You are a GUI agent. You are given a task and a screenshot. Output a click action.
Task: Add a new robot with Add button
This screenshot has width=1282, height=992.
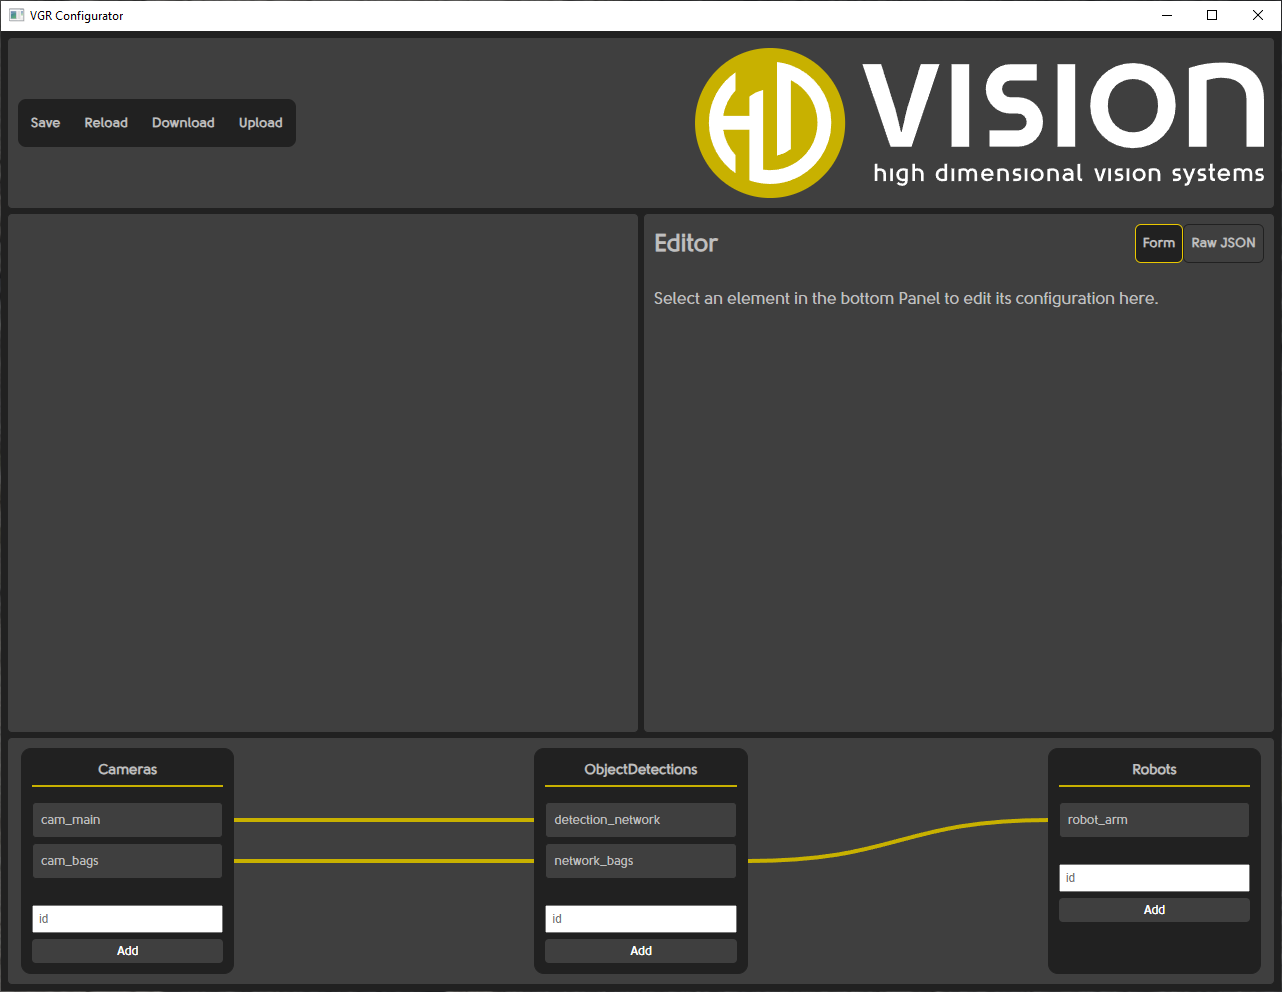pos(1154,910)
